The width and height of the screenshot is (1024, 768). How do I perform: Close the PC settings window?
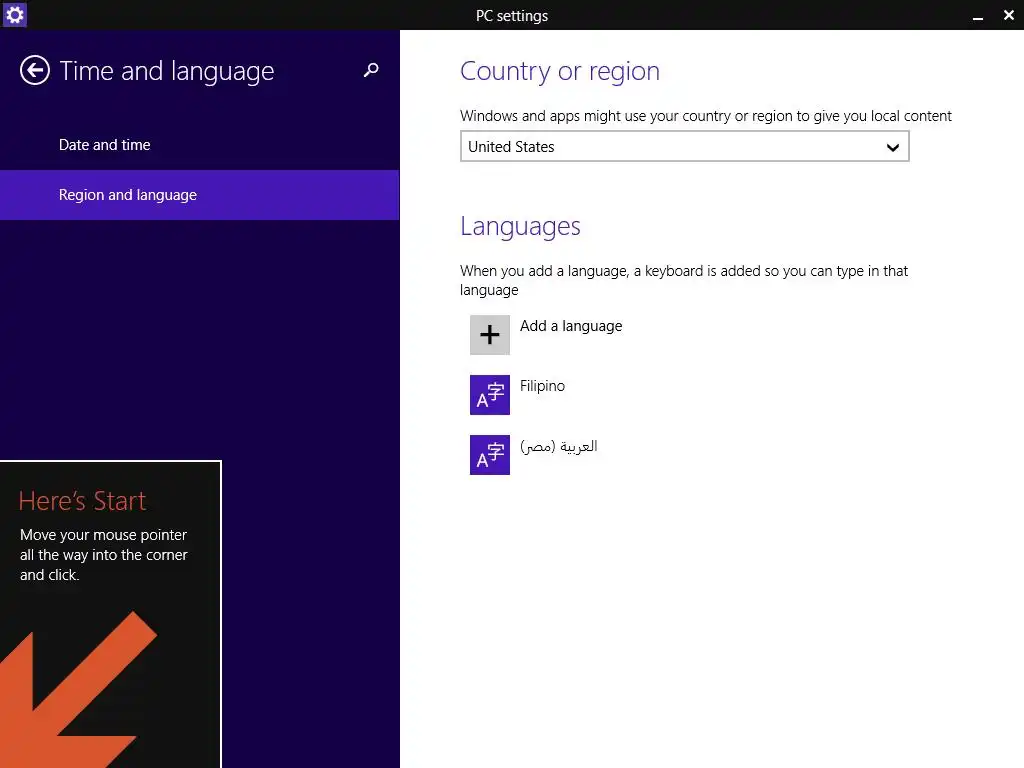1008,15
